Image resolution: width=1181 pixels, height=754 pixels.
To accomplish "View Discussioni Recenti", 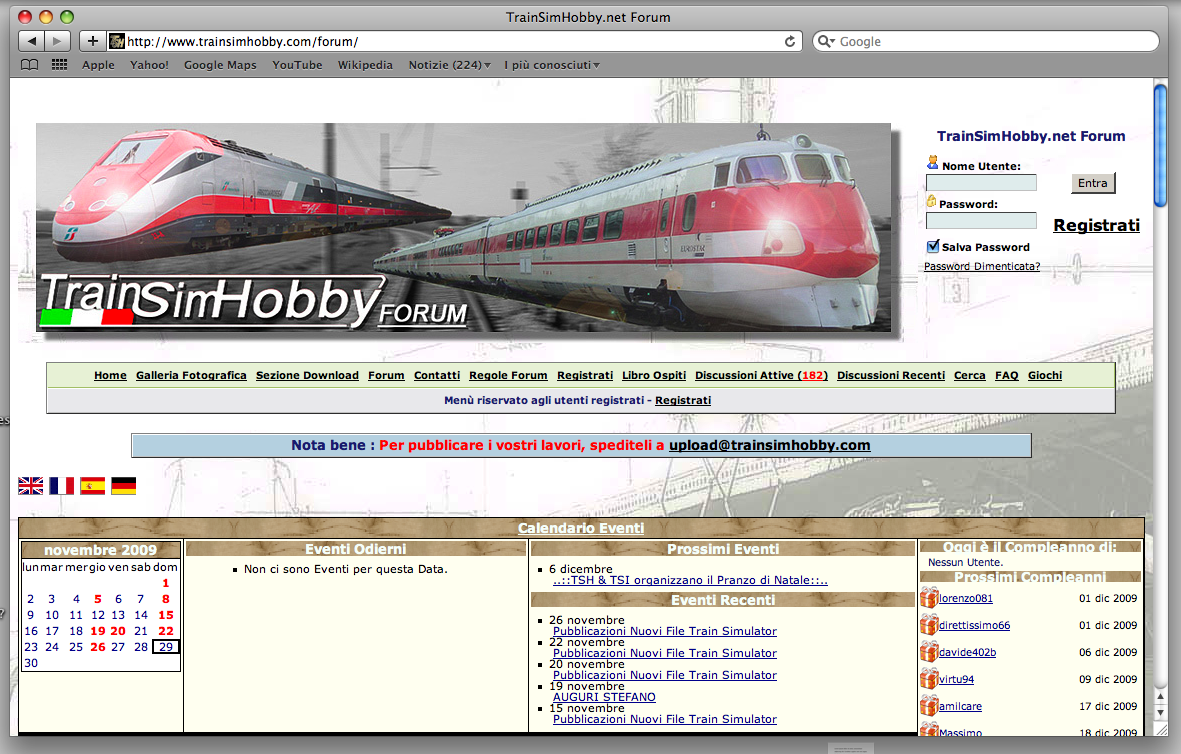I will 891,375.
